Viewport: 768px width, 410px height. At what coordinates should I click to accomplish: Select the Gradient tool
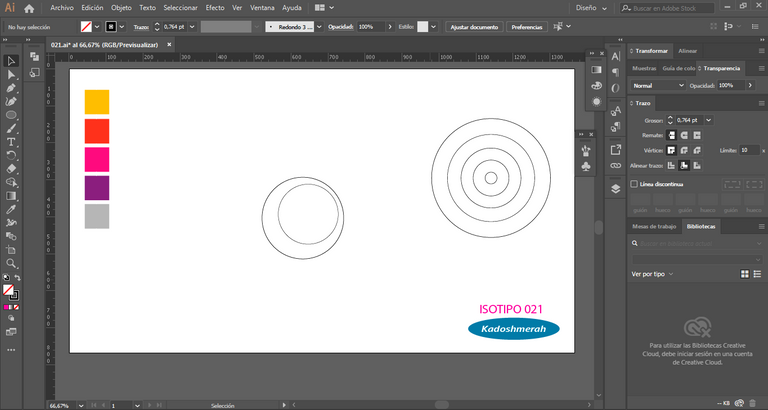11,196
